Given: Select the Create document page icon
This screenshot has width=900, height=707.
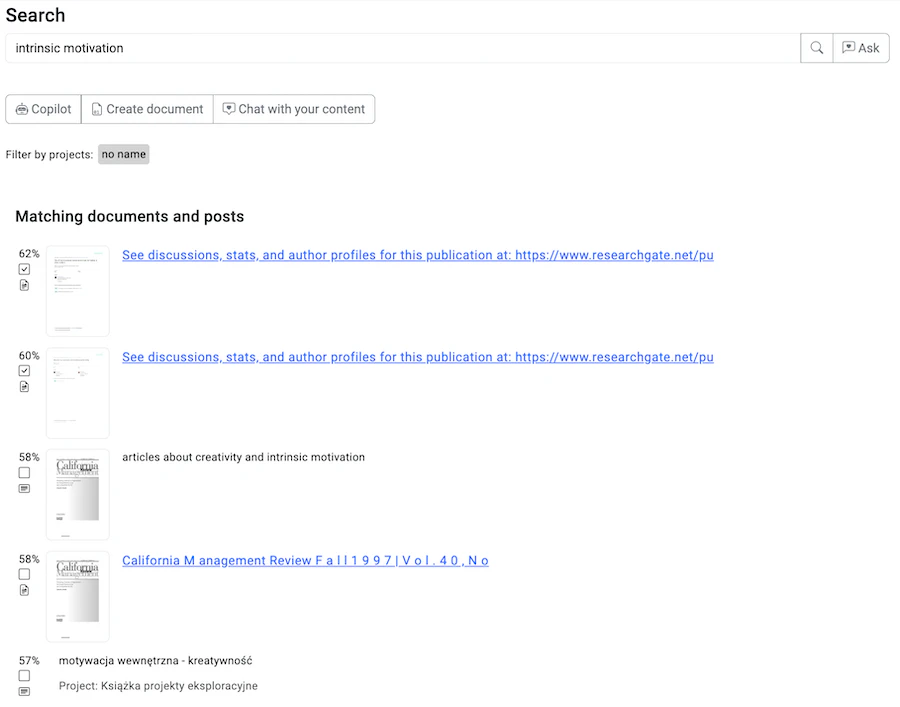Looking at the screenshot, I should [96, 109].
